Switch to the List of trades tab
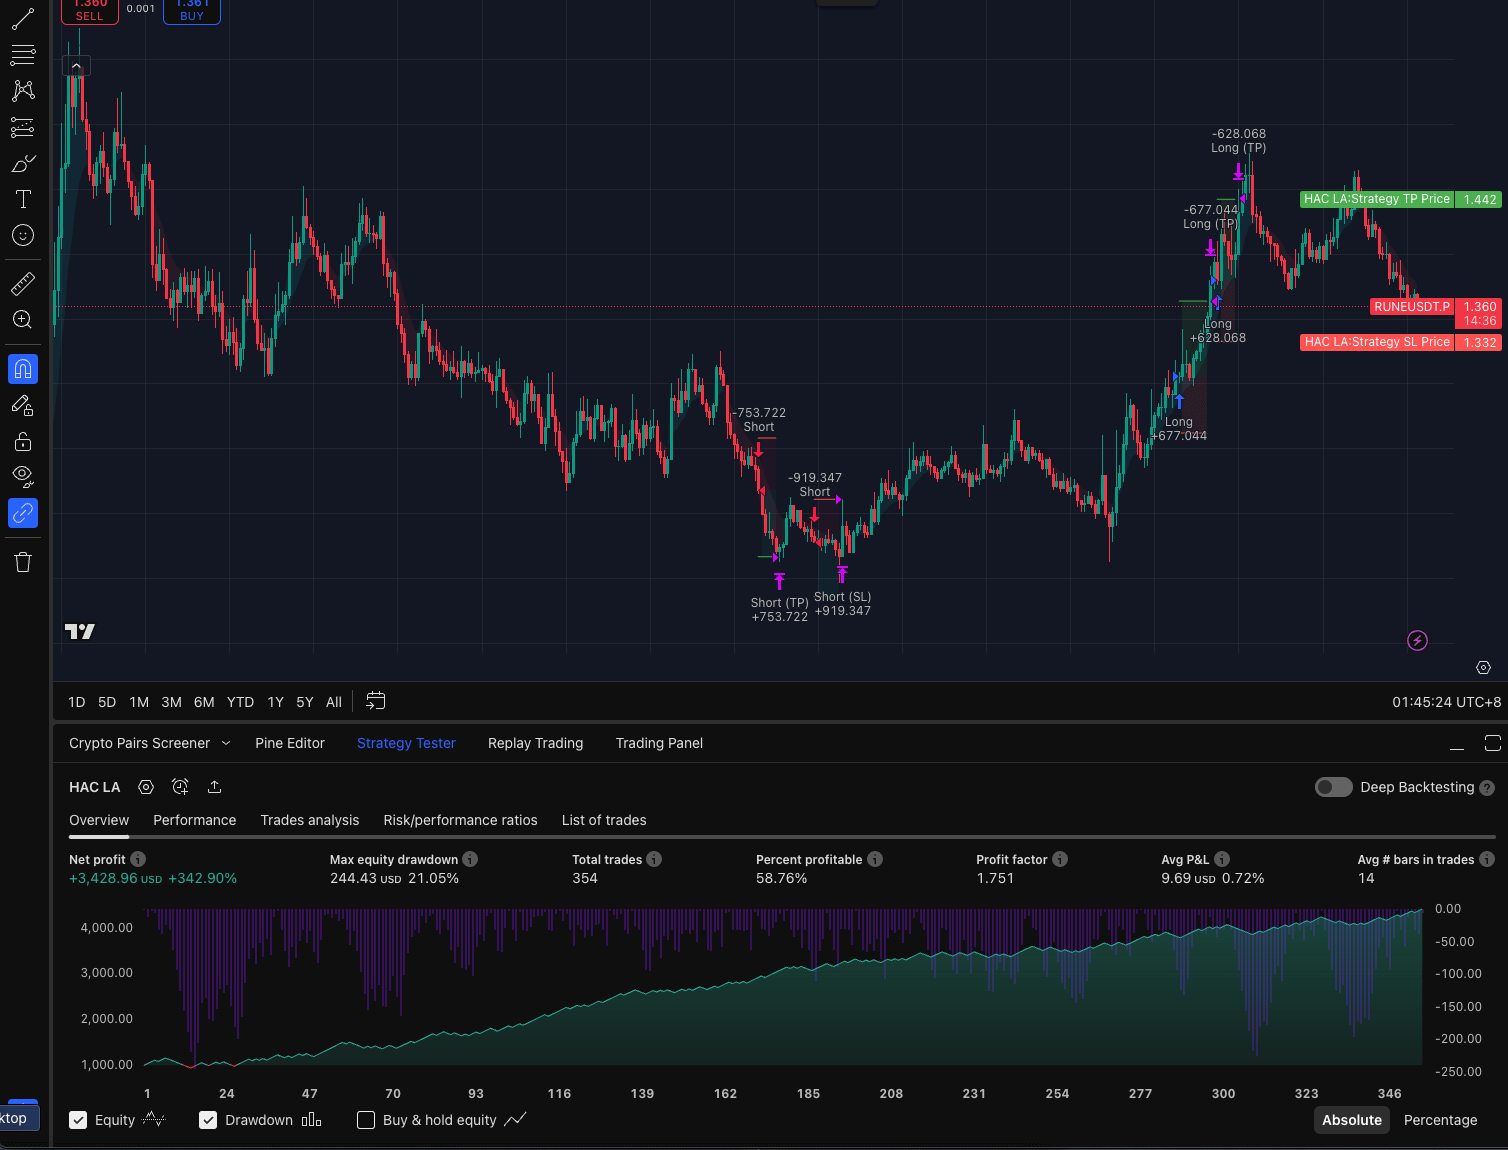 [x=604, y=820]
